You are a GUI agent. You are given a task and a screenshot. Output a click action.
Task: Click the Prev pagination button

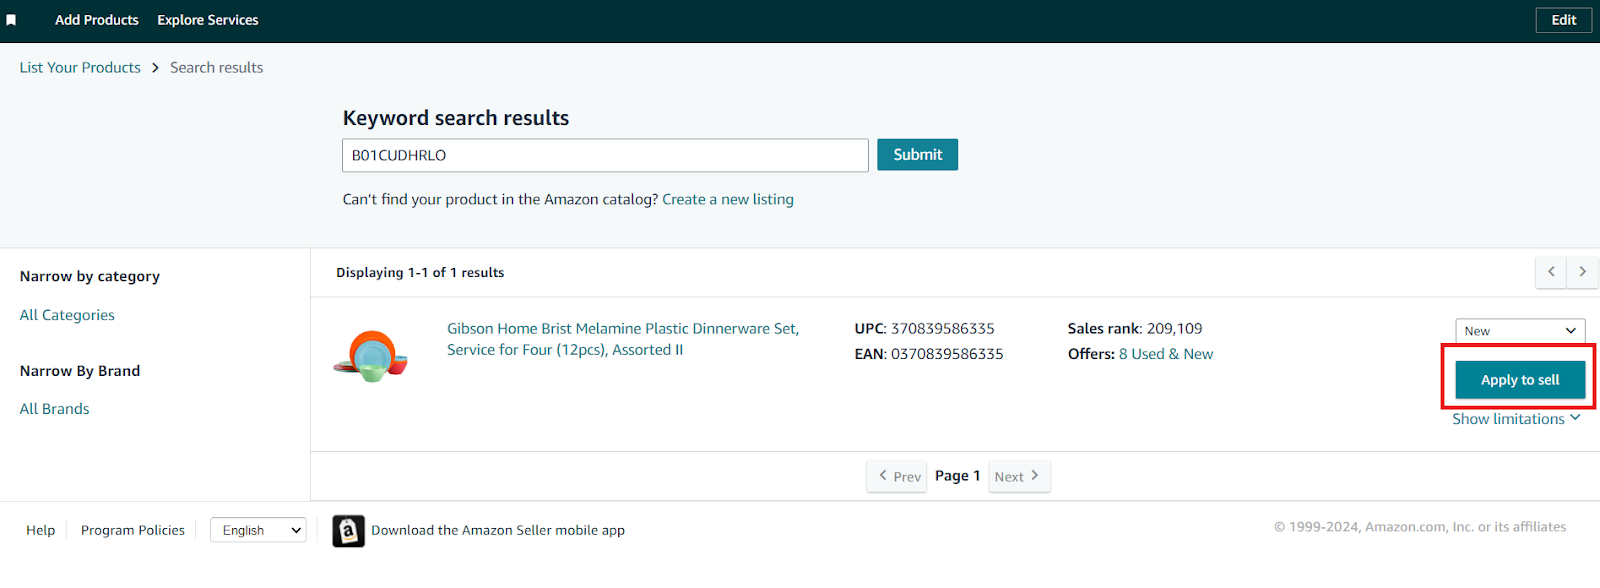pos(898,477)
